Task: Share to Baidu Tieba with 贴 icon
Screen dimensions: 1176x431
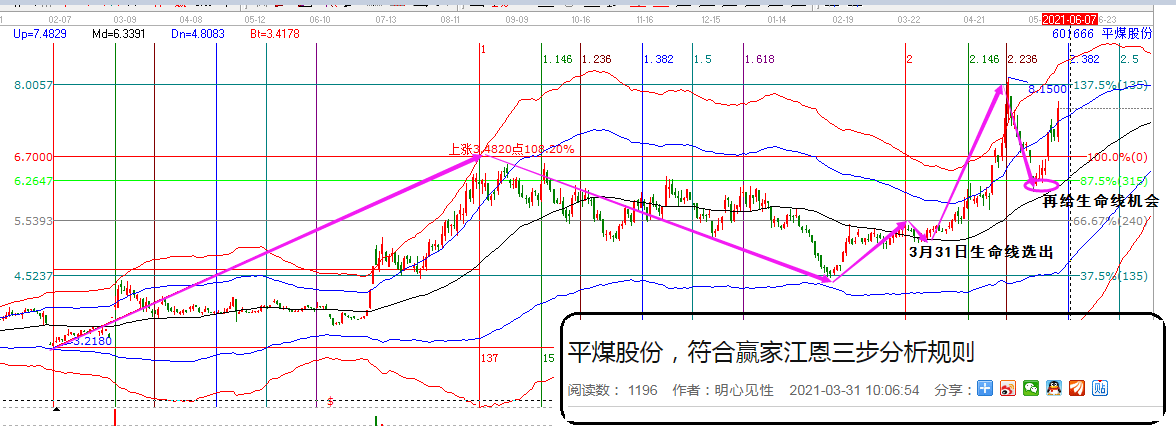Action: 1100,388
